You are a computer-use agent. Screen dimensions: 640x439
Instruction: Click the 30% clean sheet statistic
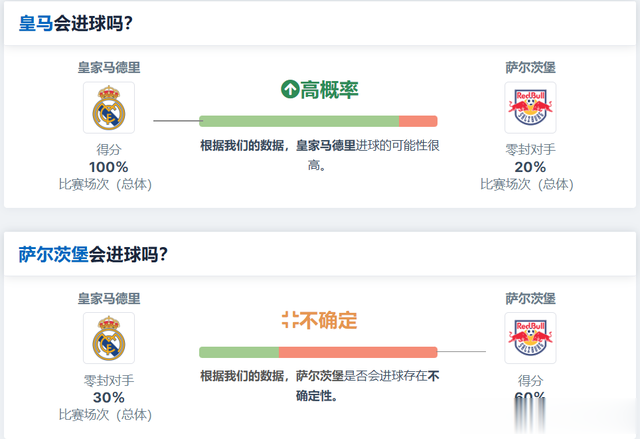click(x=109, y=397)
